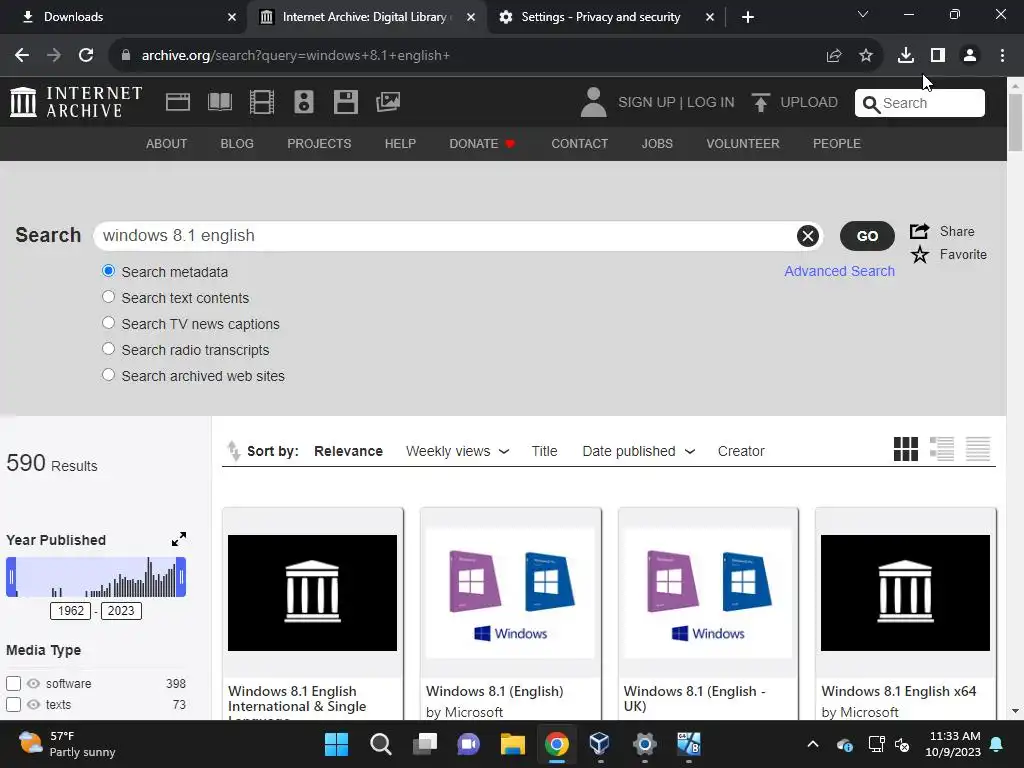Open the Advanced Search link
1024x768 pixels.
pyautogui.click(x=839, y=271)
